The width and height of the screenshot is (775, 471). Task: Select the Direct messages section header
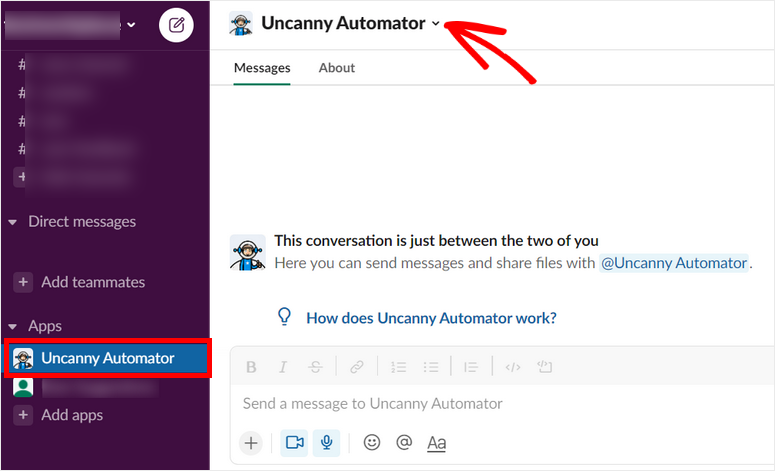(82, 221)
